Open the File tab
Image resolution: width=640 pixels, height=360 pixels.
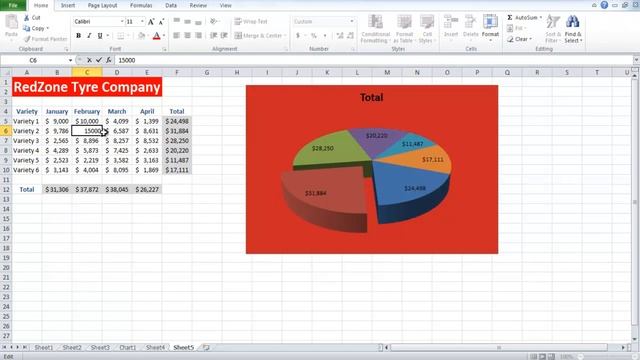pyautogui.click(x=13, y=5)
